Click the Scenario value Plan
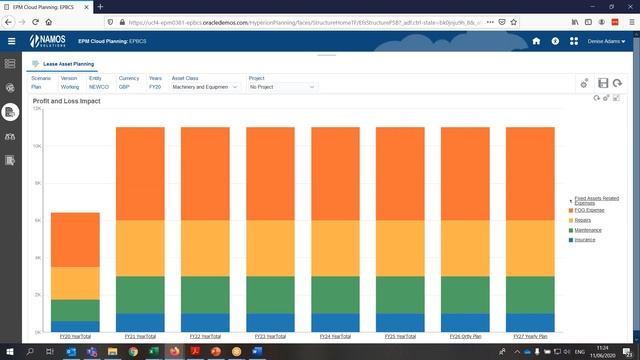This screenshot has width=640, height=360. tap(36, 87)
